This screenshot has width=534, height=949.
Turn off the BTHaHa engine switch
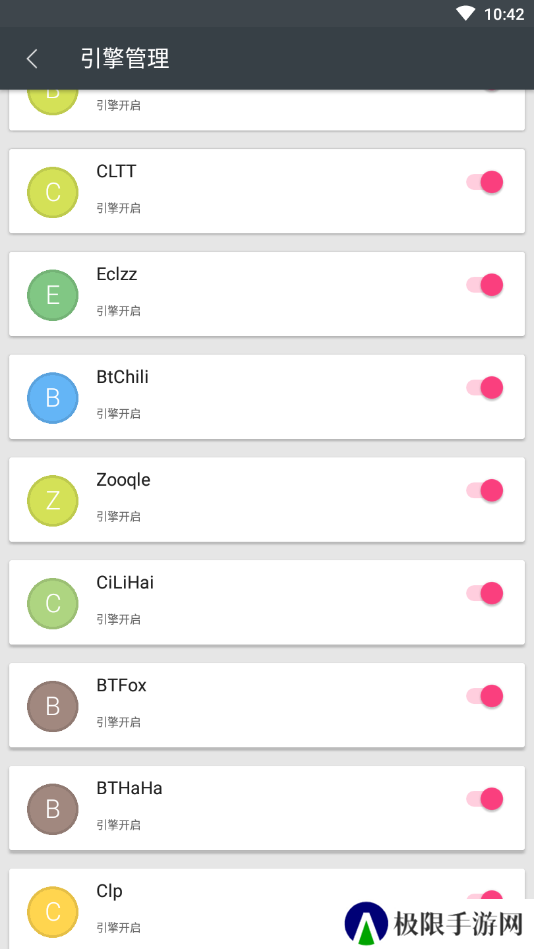click(x=485, y=799)
